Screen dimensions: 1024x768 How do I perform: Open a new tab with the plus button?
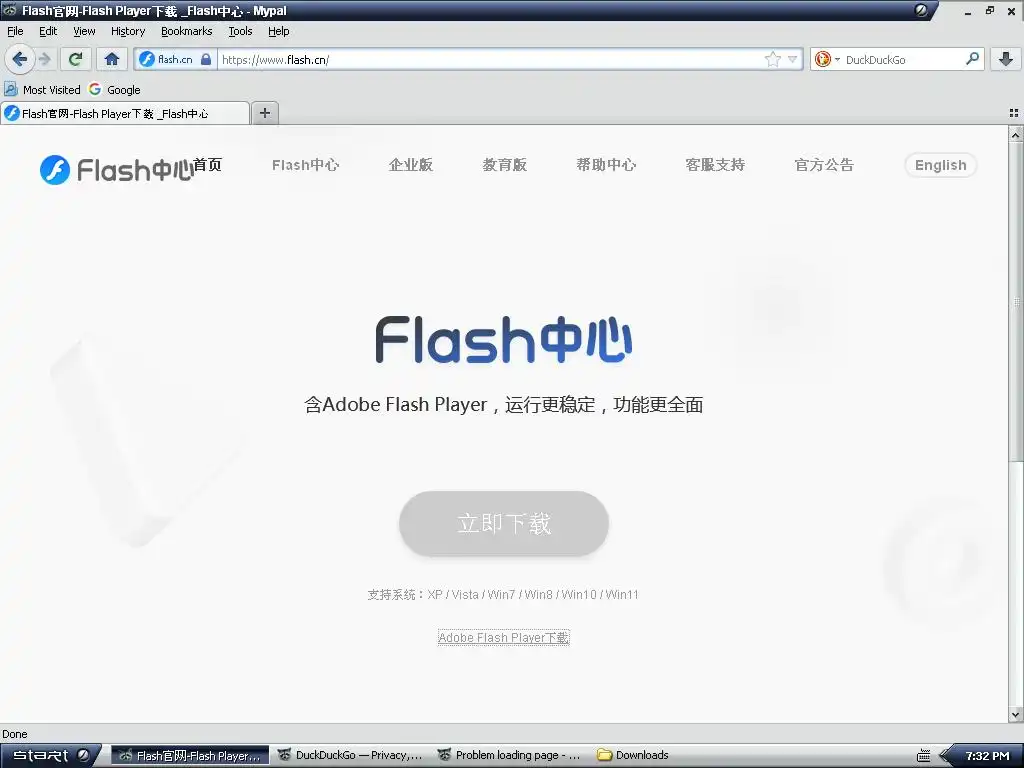click(264, 113)
